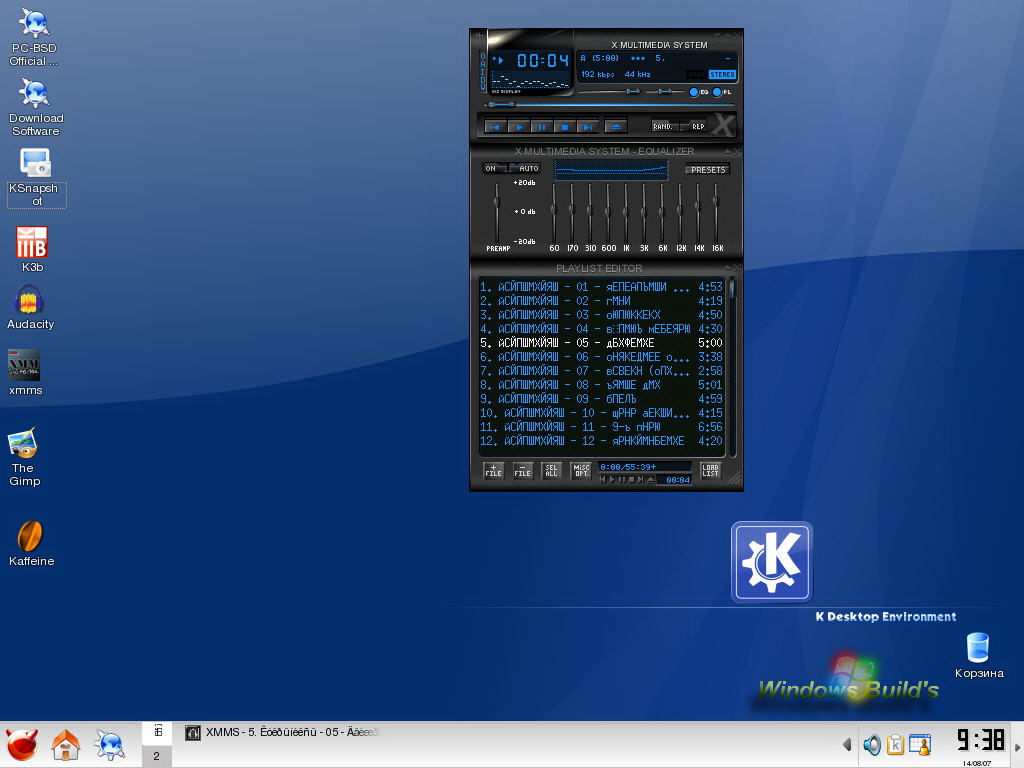The height and width of the screenshot is (768, 1024).
Task: Open the Download Software desktop icon
Action: [35, 108]
